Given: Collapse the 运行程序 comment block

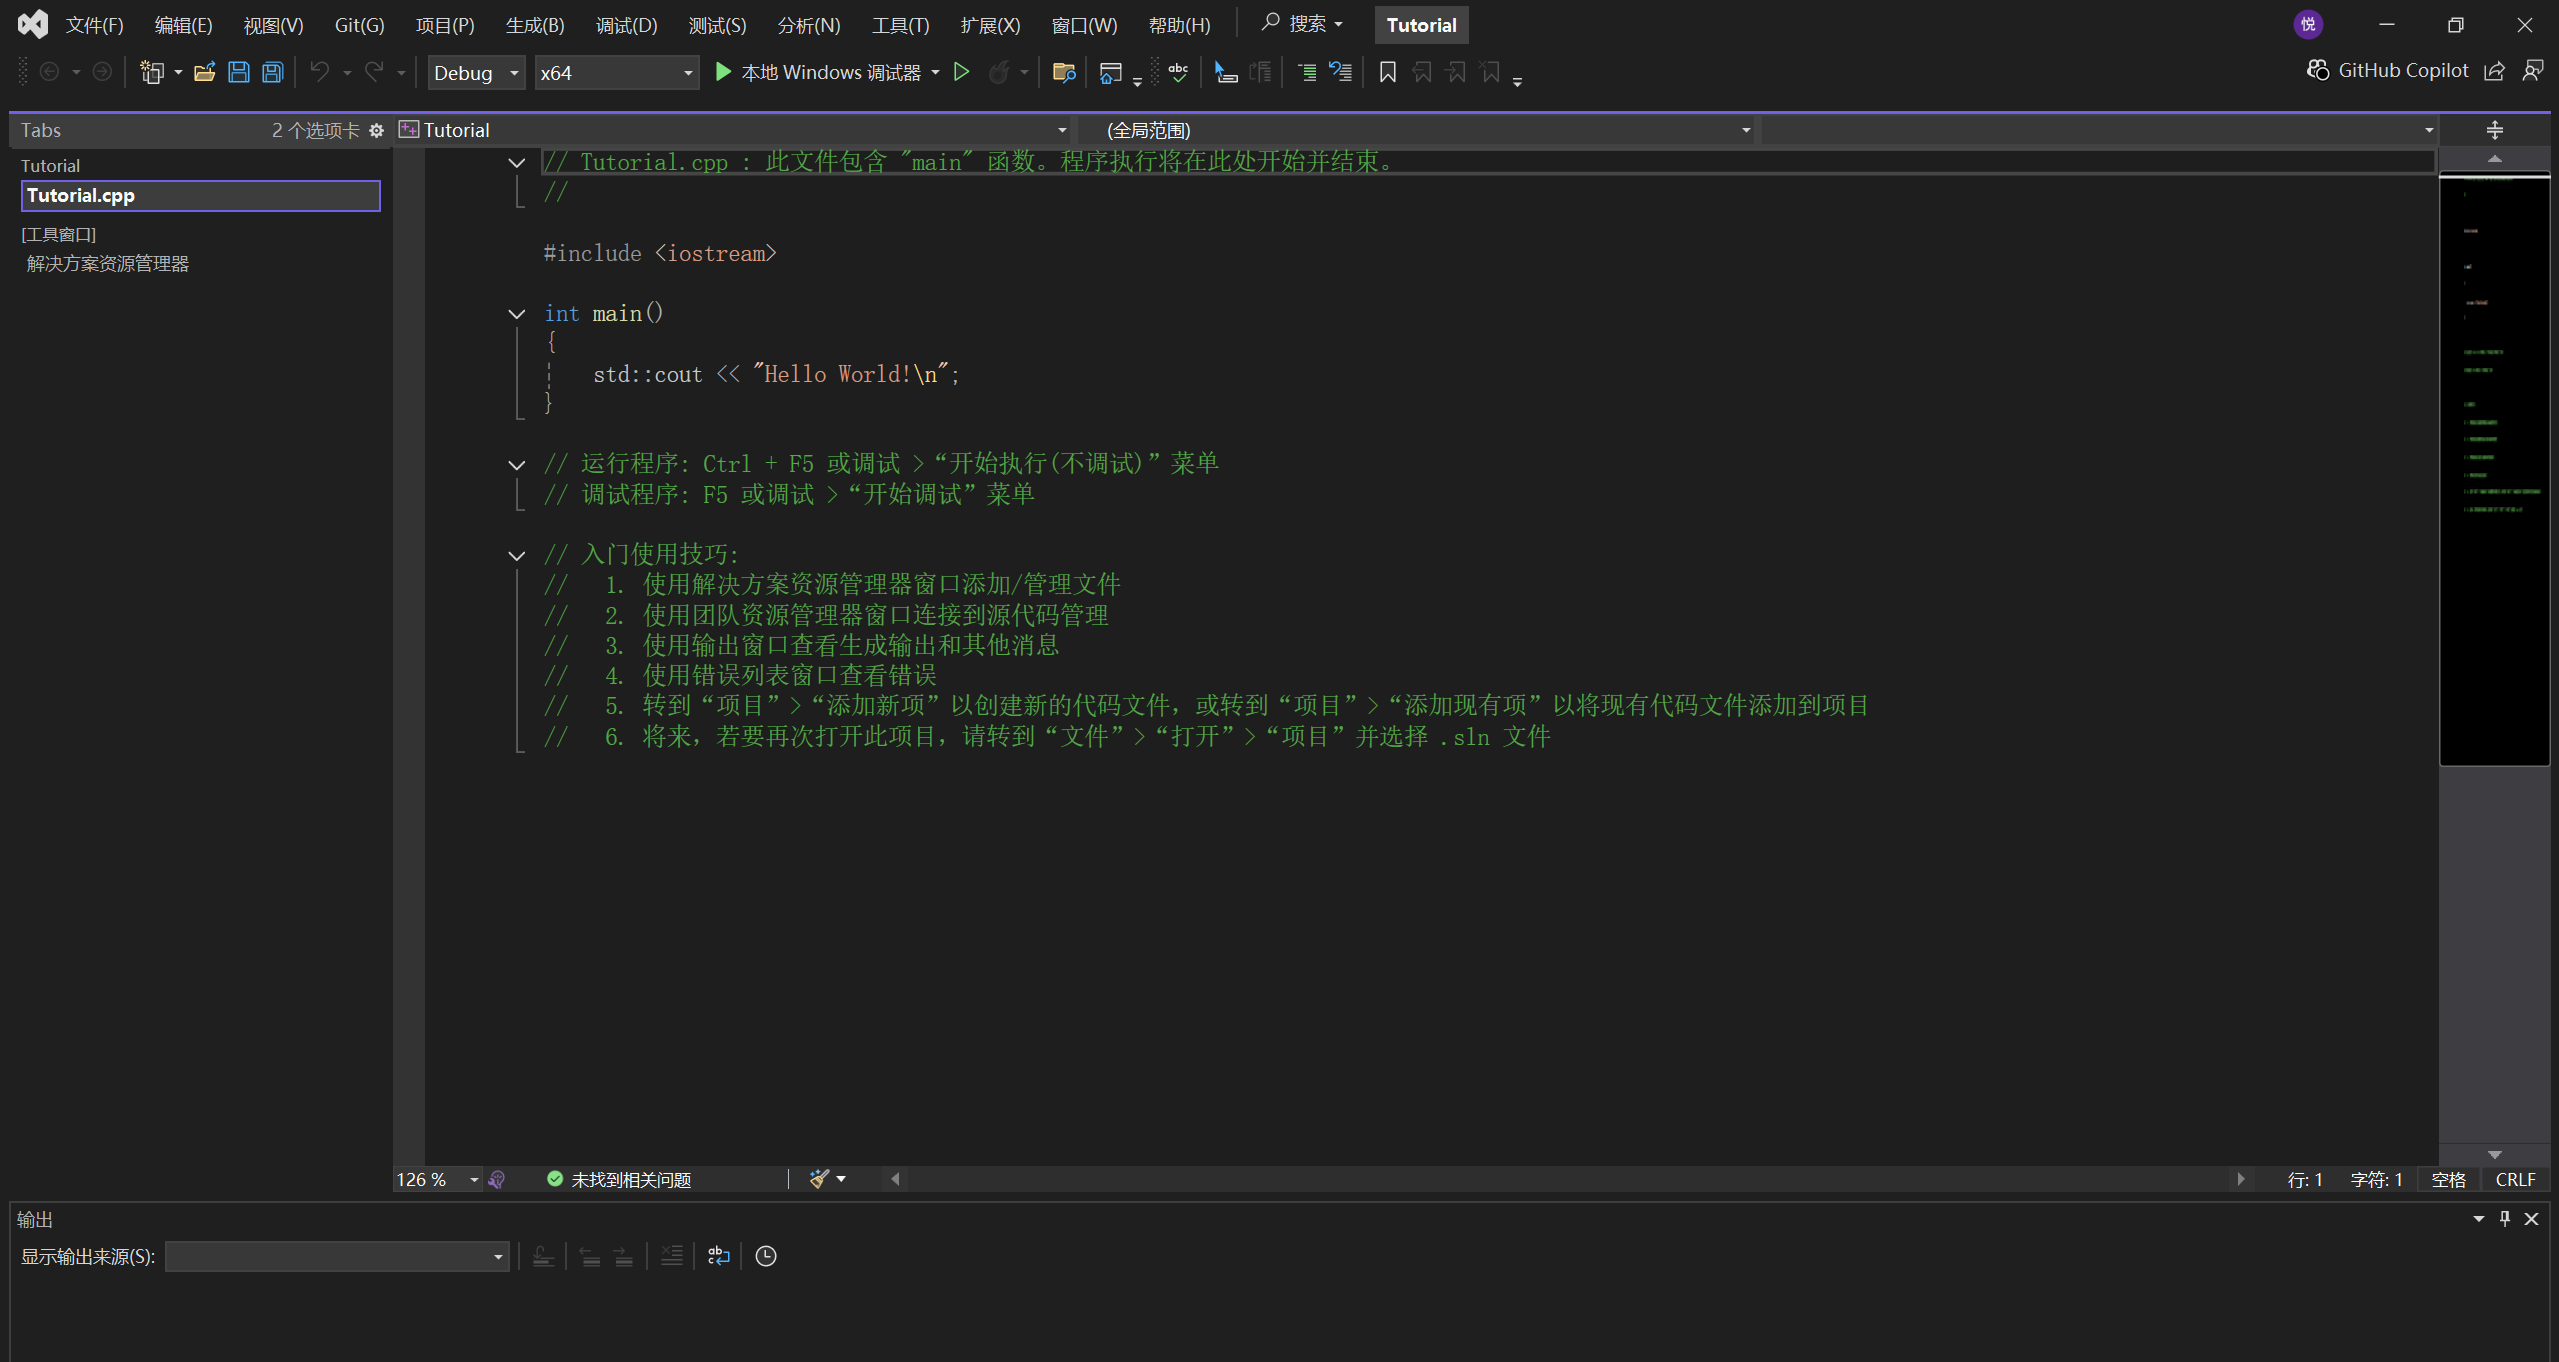Looking at the screenshot, I should point(517,465).
